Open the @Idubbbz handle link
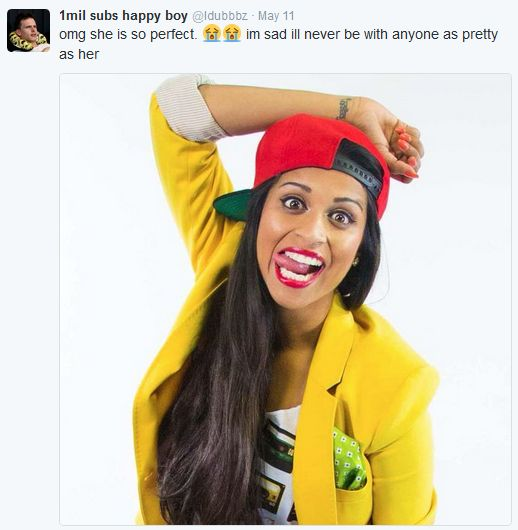Image resolution: width=518 pixels, height=530 pixels. click(x=220, y=16)
